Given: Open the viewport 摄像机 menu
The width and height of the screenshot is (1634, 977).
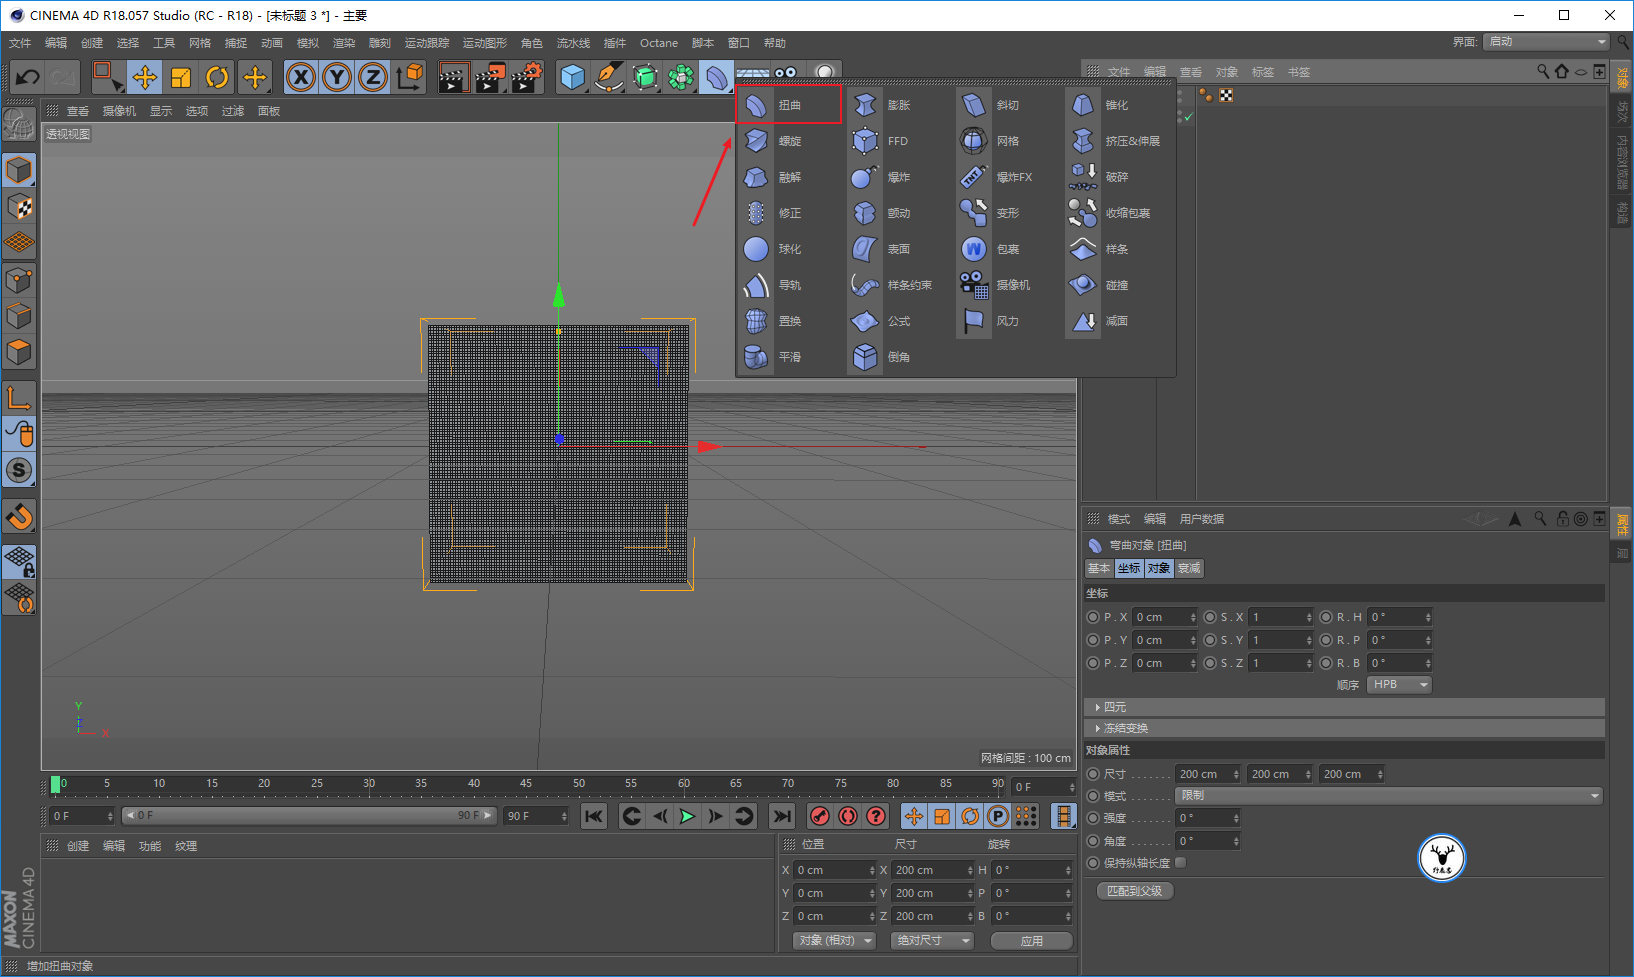Looking at the screenshot, I should click(x=119, y=111).
